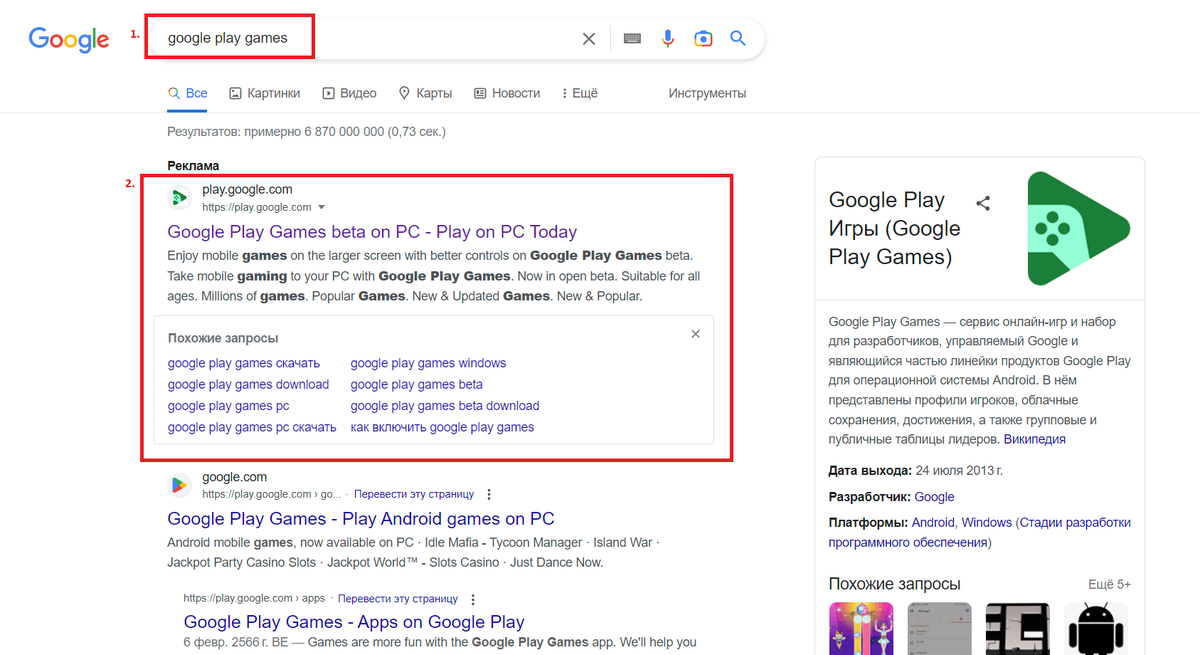Expand Ещё 5+ related searches
Viewport: 1200px width, 655px height.
click(x=1109, y=584)
